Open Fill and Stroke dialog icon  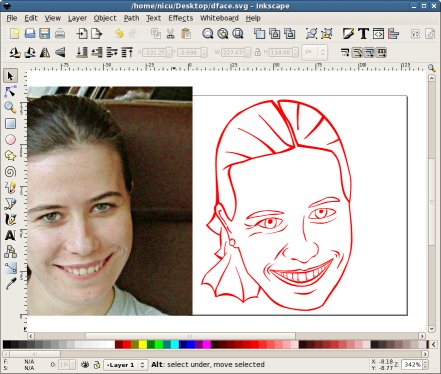pos(348,33)
